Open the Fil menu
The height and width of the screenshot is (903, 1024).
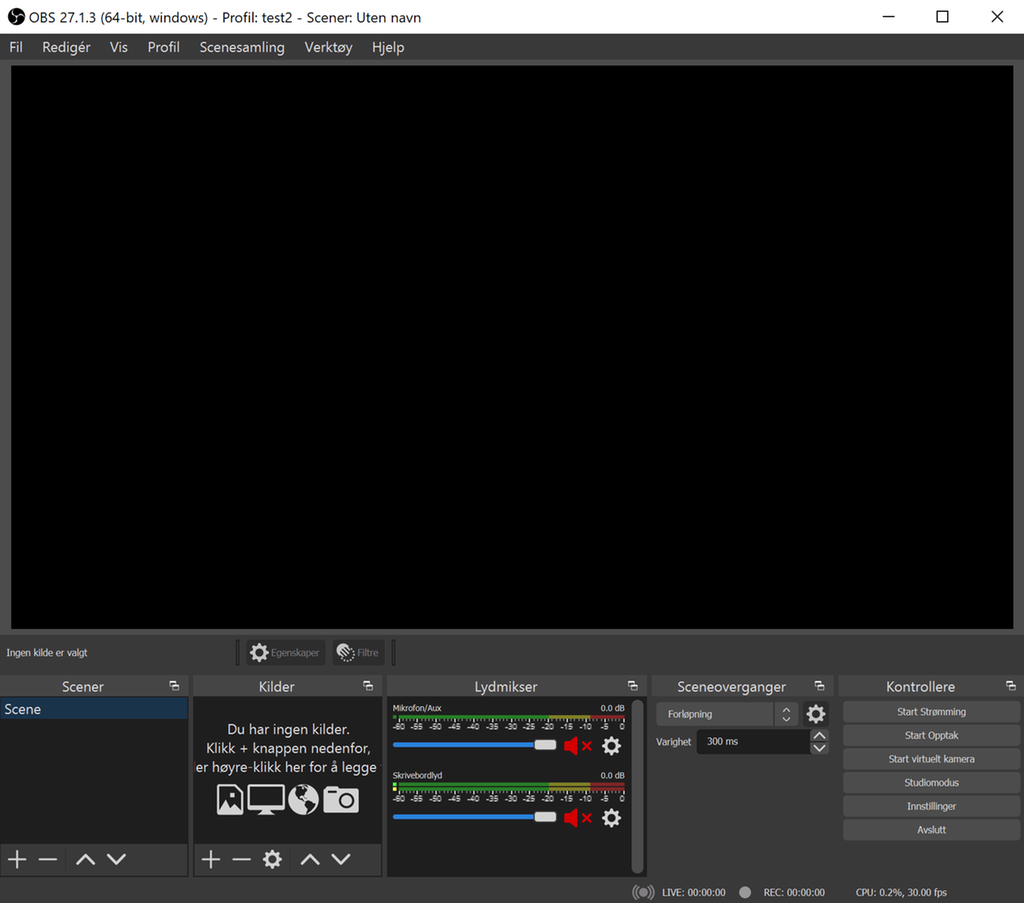[x=16, y=47]
